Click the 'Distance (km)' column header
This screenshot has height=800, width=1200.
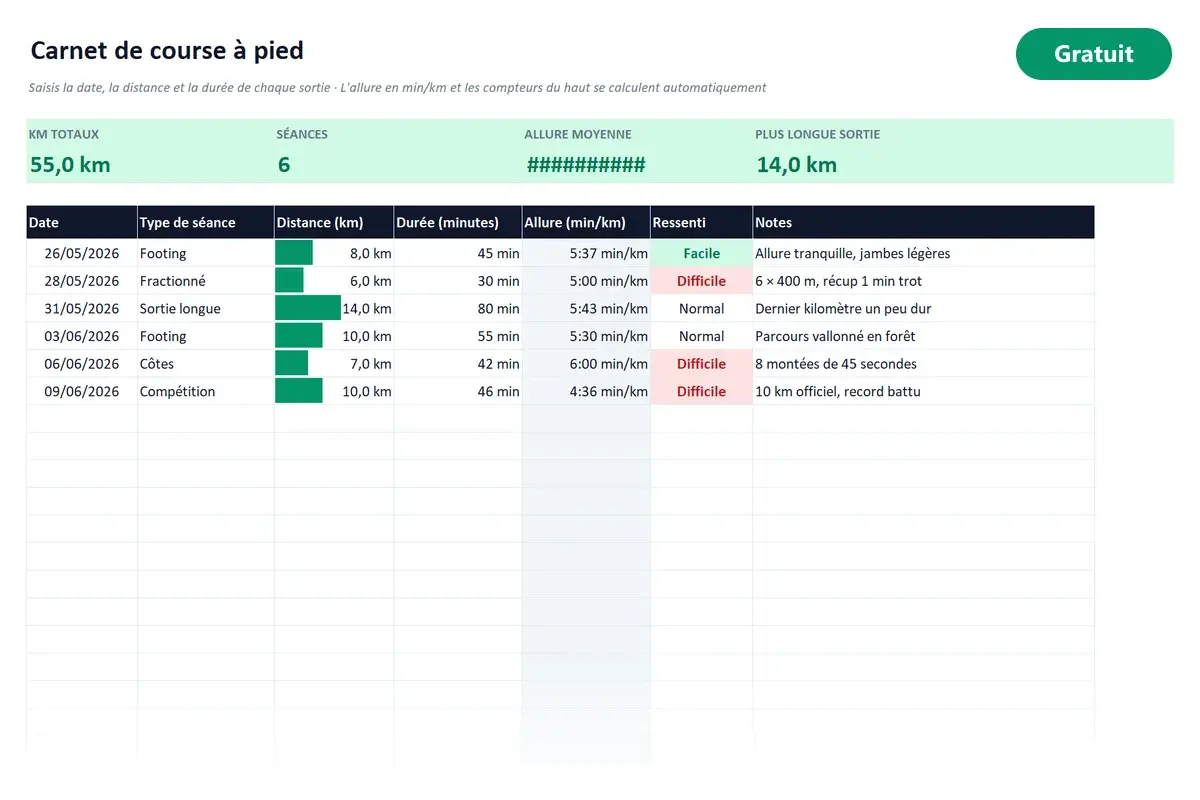point(334,222)
